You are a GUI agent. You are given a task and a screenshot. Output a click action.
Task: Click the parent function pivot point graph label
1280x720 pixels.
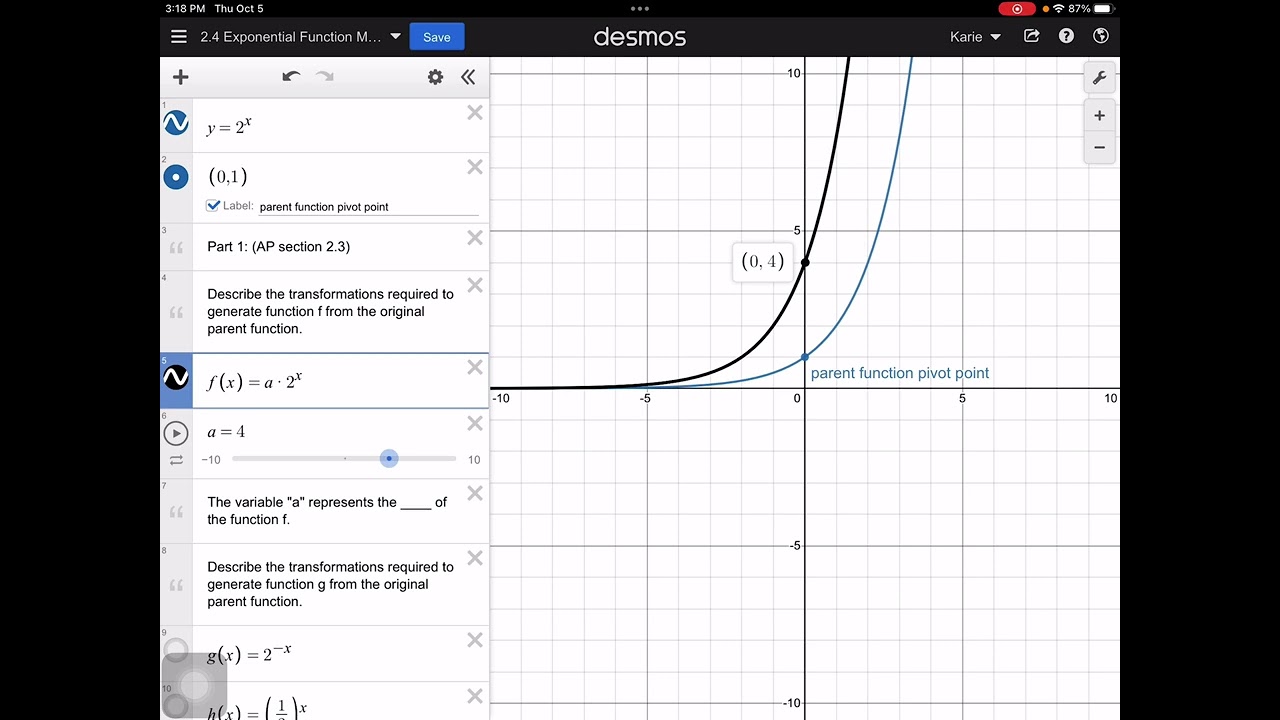(900, 373)
